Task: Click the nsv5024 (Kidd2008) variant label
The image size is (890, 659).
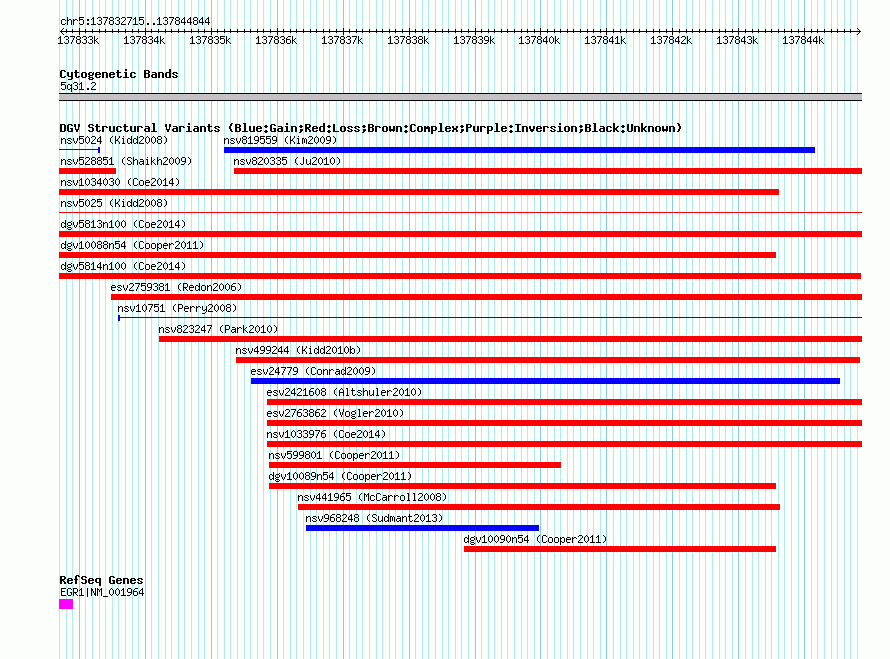Action: [114, 140]
